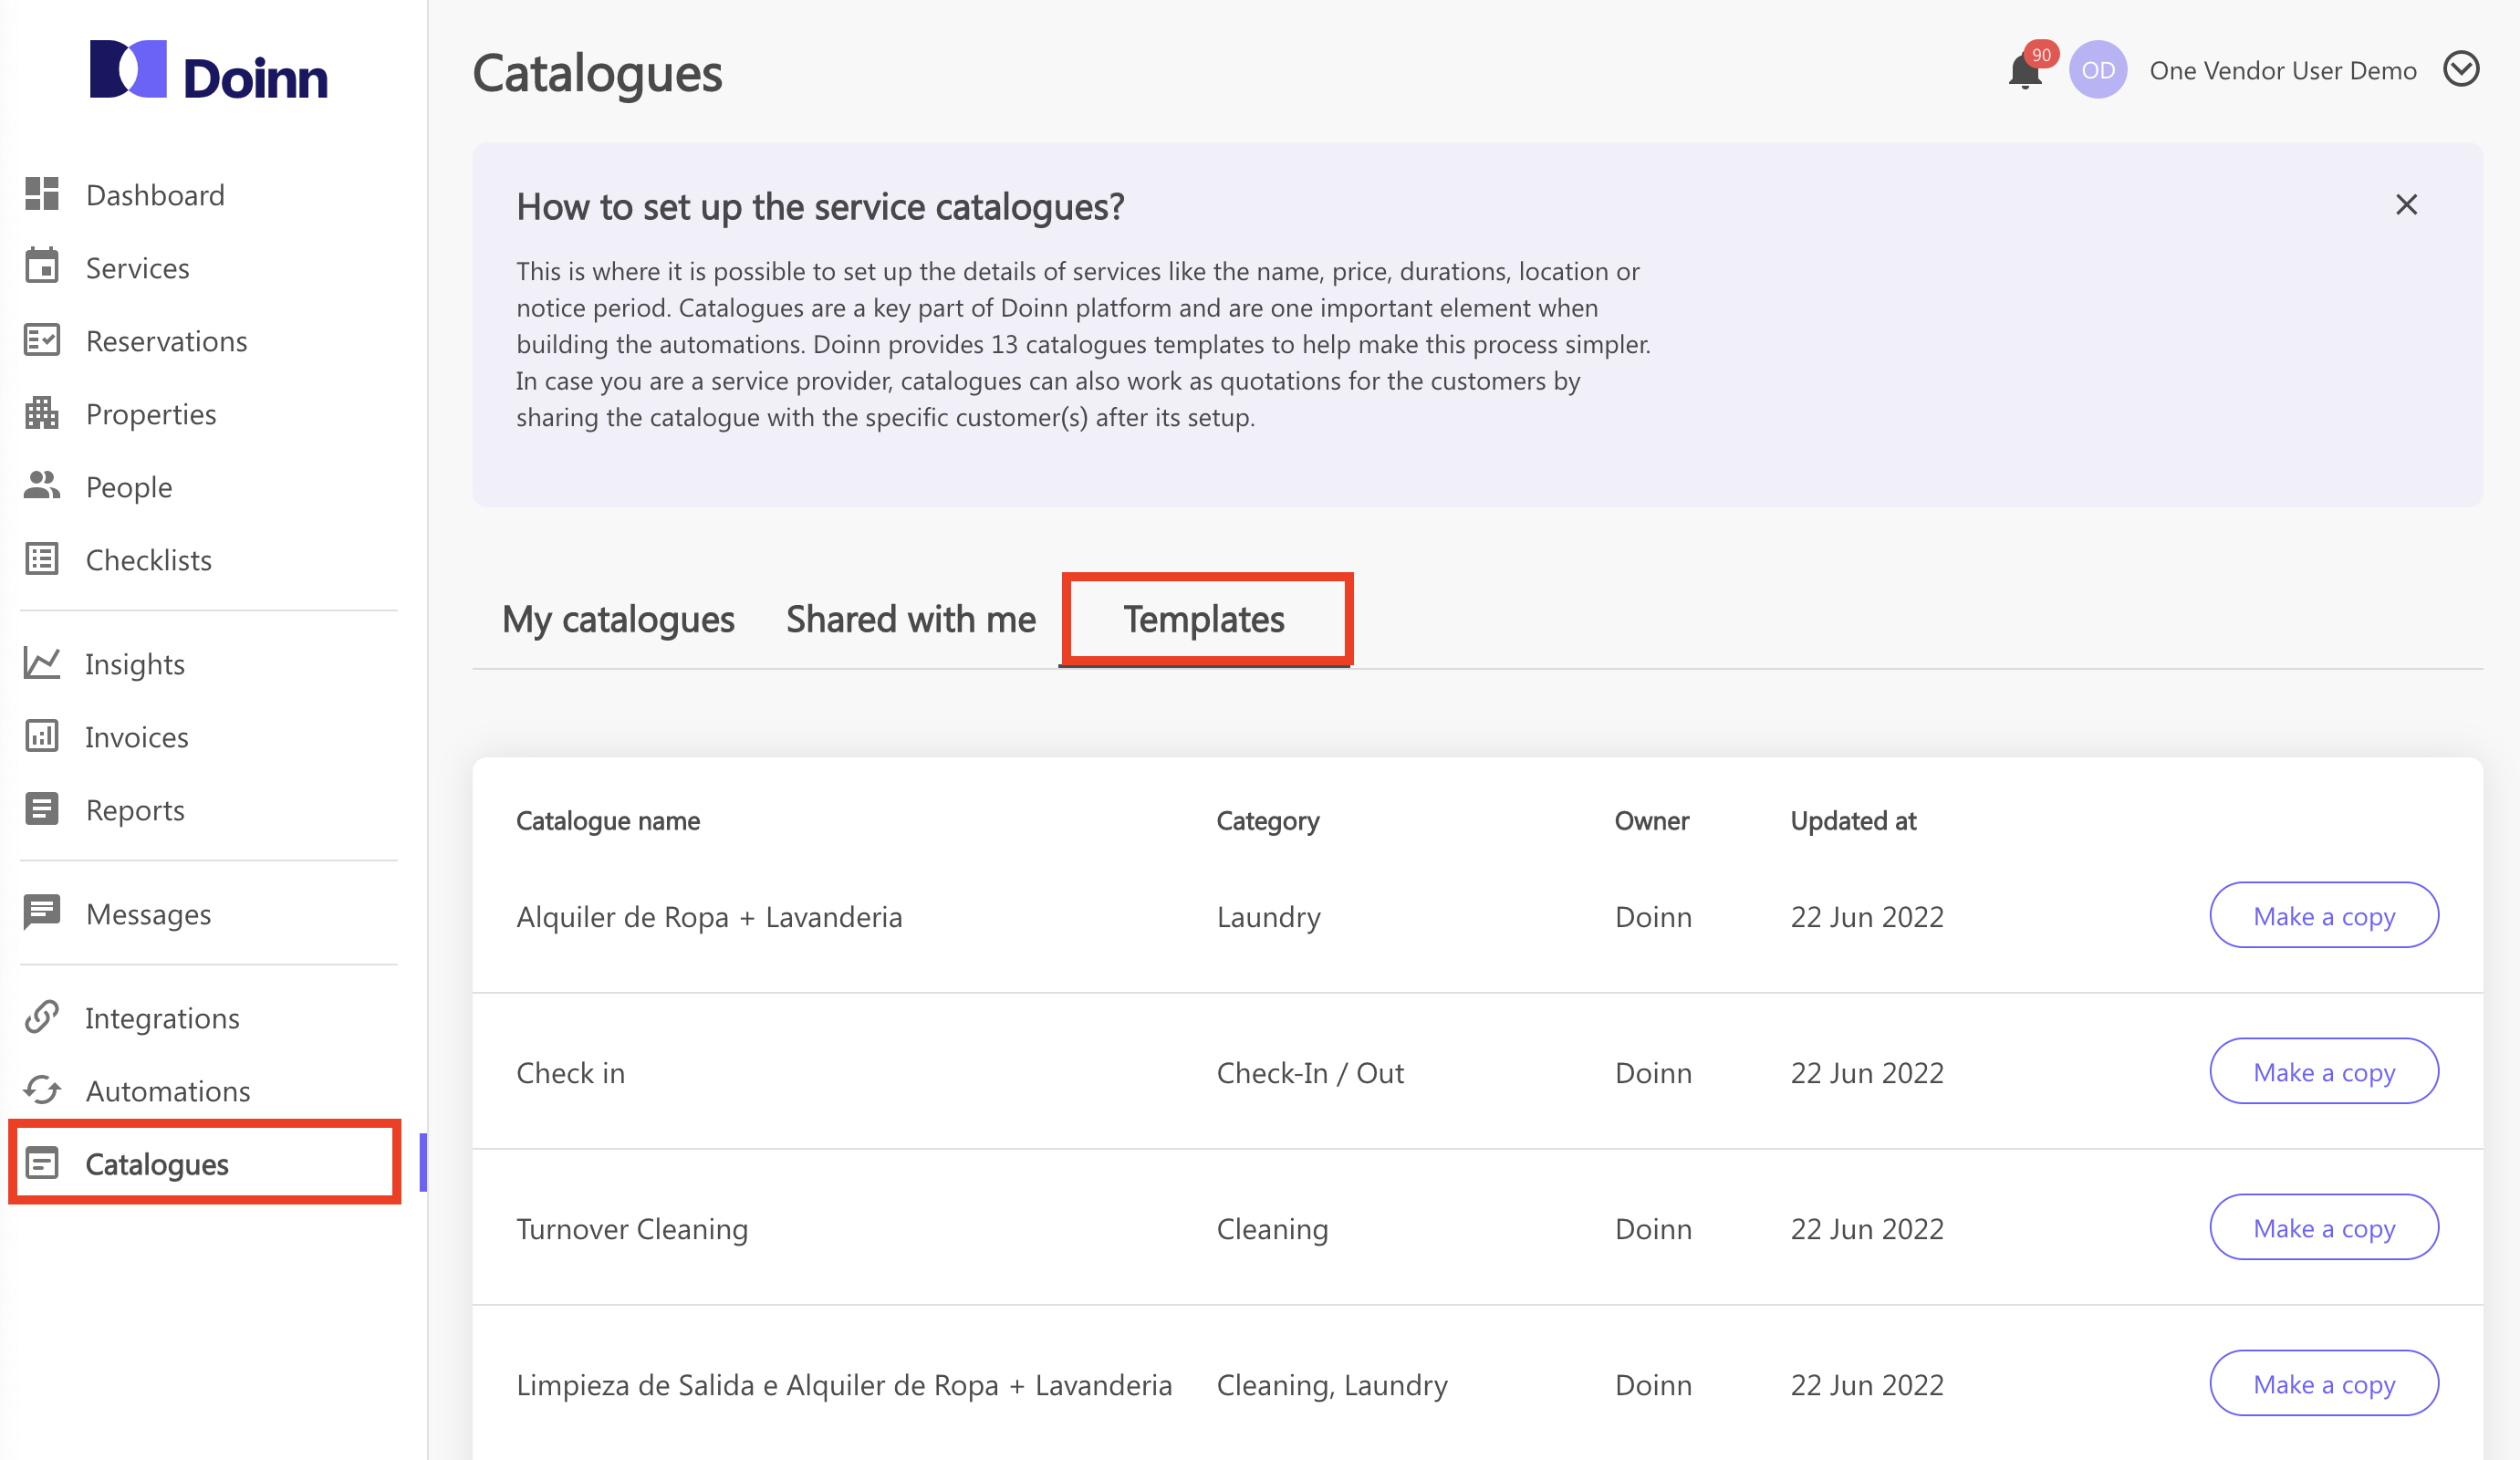
Task: Switch to My catalogues tab
Action: click(x=618, y=619)
